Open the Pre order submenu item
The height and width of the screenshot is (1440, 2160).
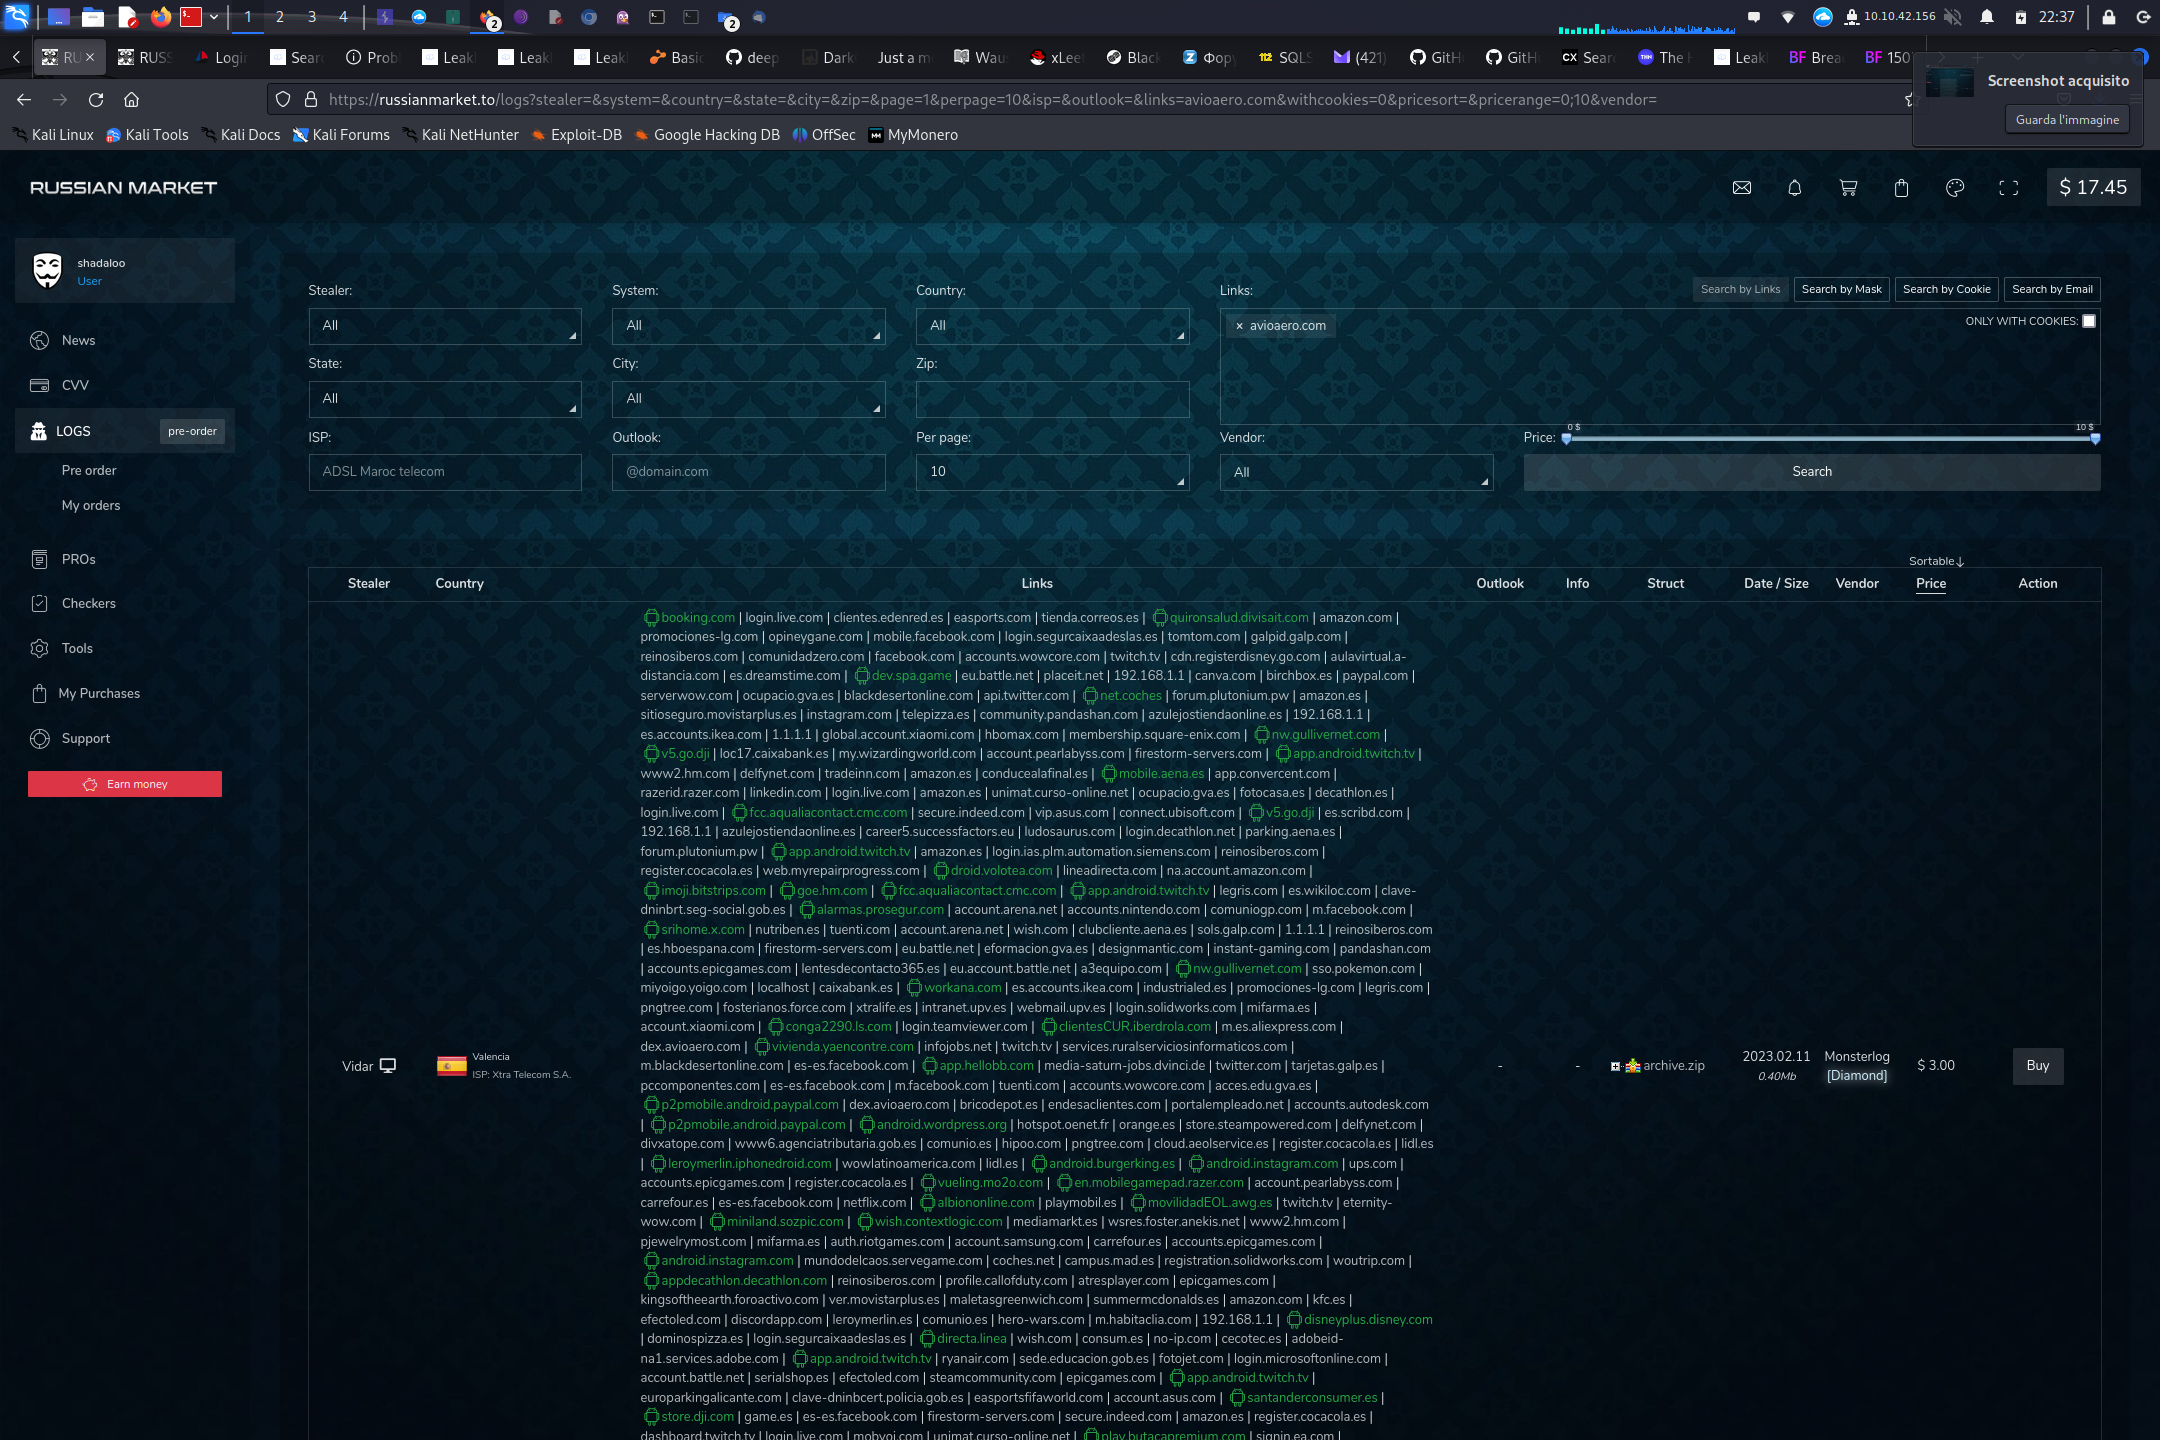click(x=89, y=471)
